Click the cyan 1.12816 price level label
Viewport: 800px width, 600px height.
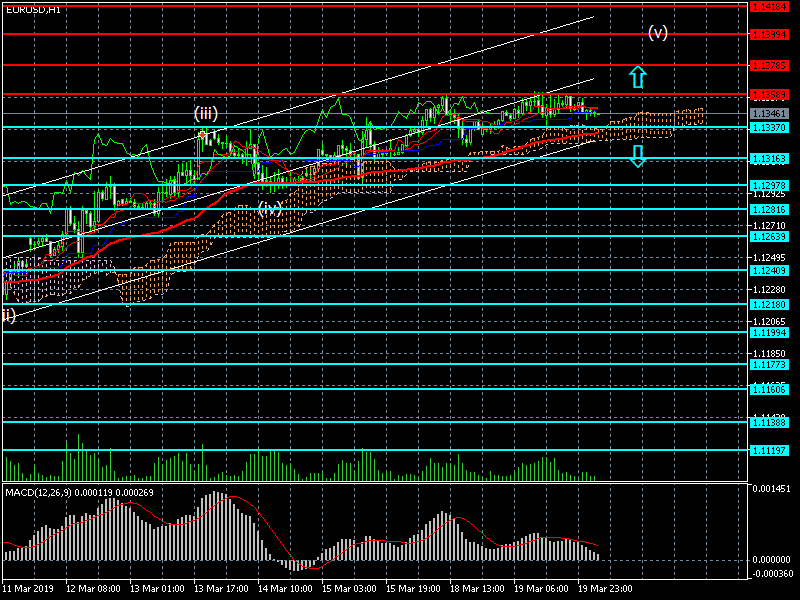[x=769, y=210]
